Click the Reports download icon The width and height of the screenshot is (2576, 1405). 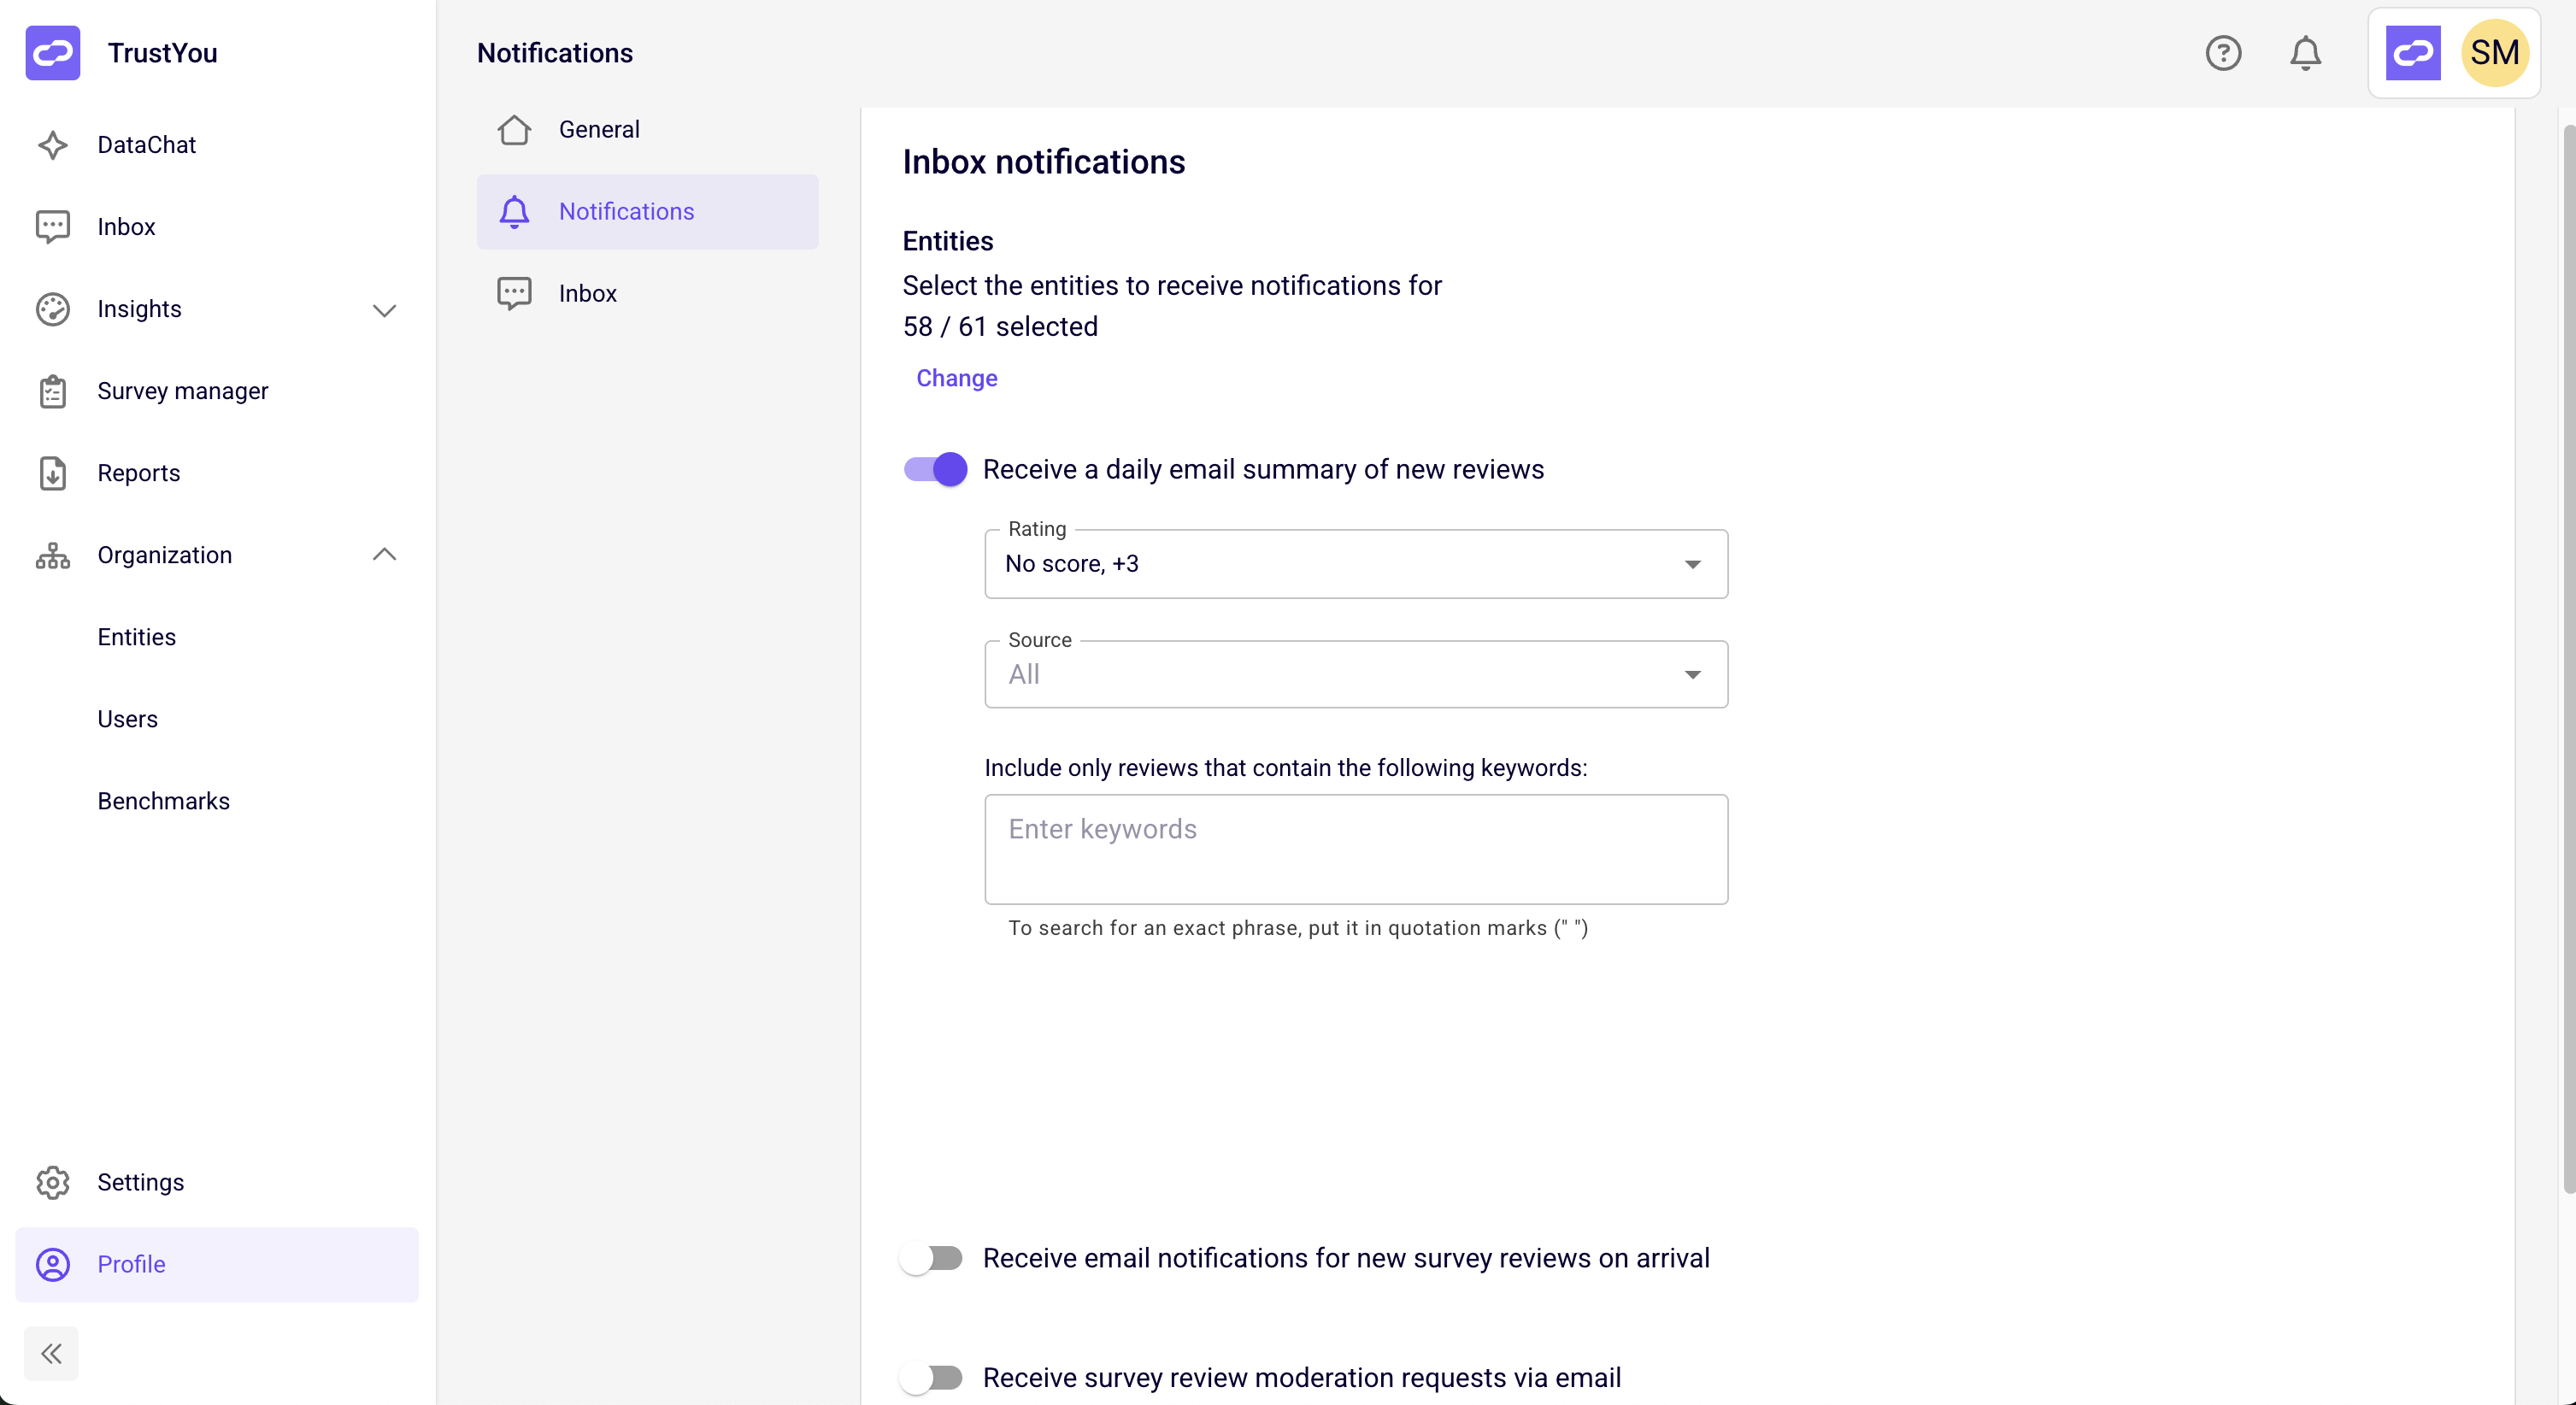click(52, 473)
